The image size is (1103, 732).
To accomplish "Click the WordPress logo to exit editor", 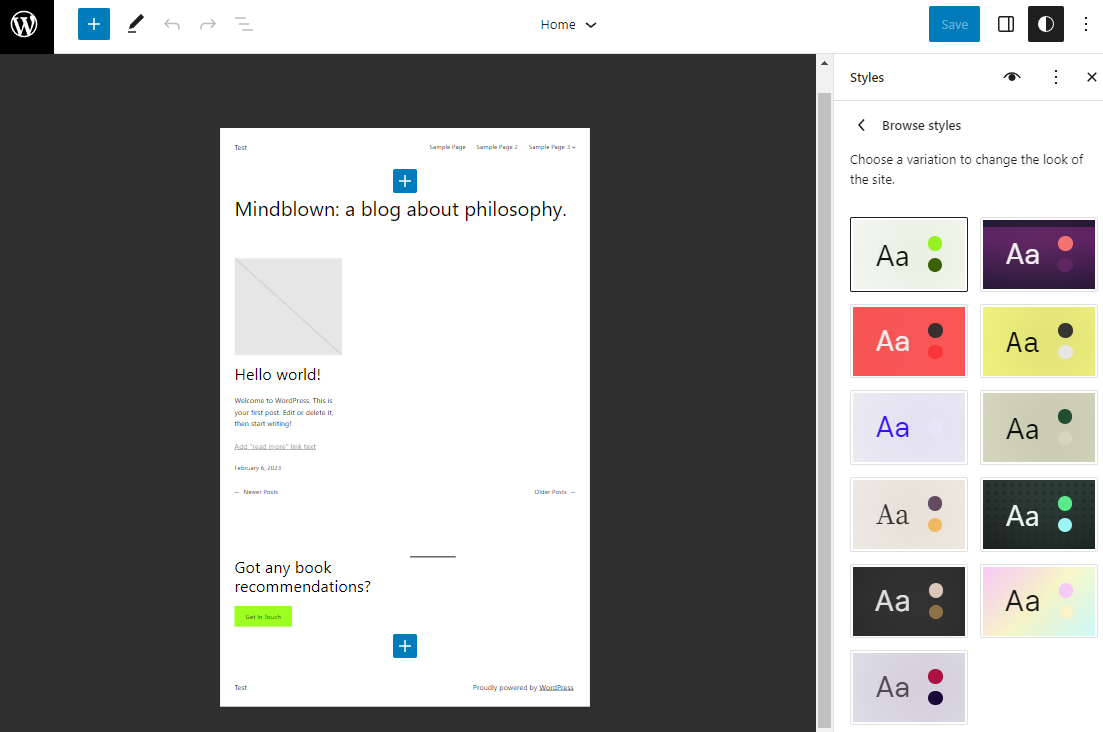I will tap(26, 26).
